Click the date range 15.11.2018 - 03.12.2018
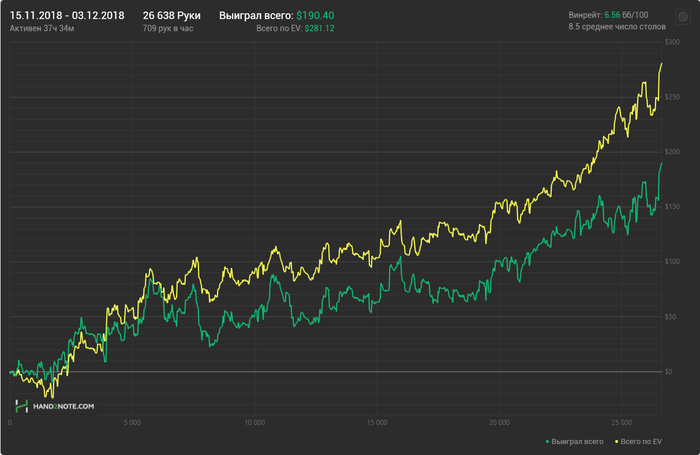 [67, 16]
